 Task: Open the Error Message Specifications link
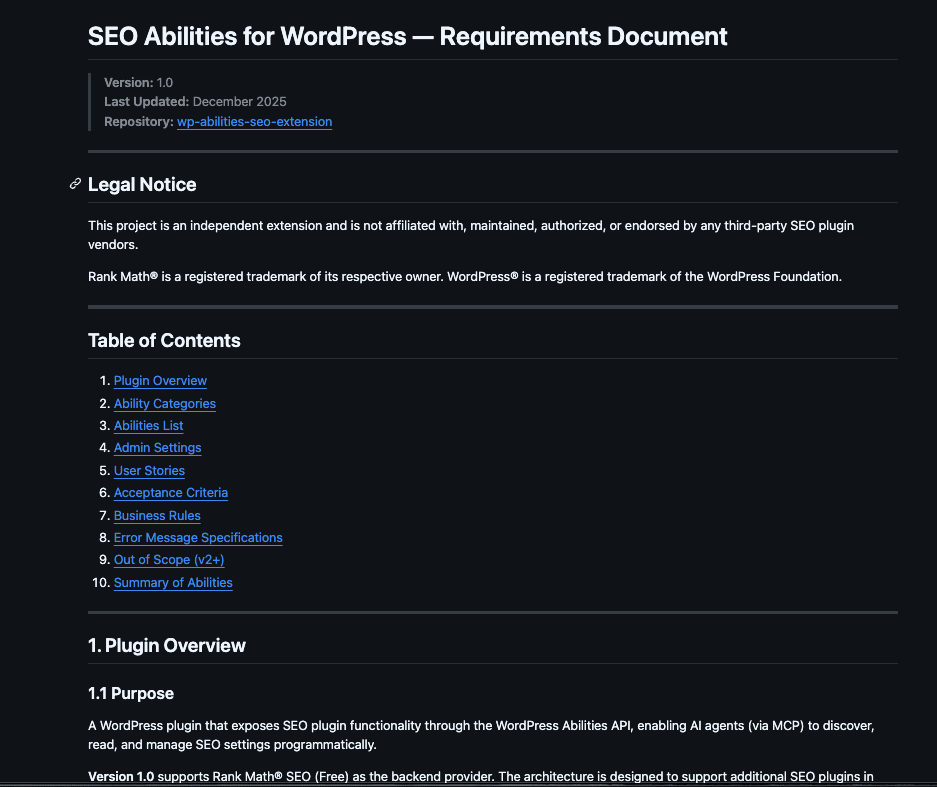198,537
